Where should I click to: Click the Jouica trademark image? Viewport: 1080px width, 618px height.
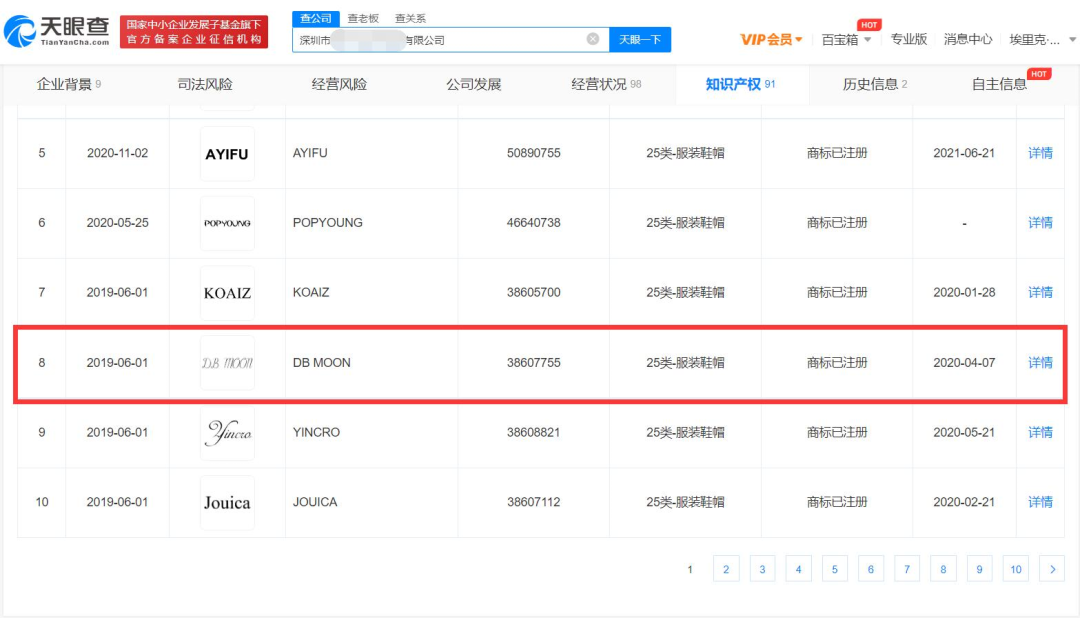click(226, 502)
